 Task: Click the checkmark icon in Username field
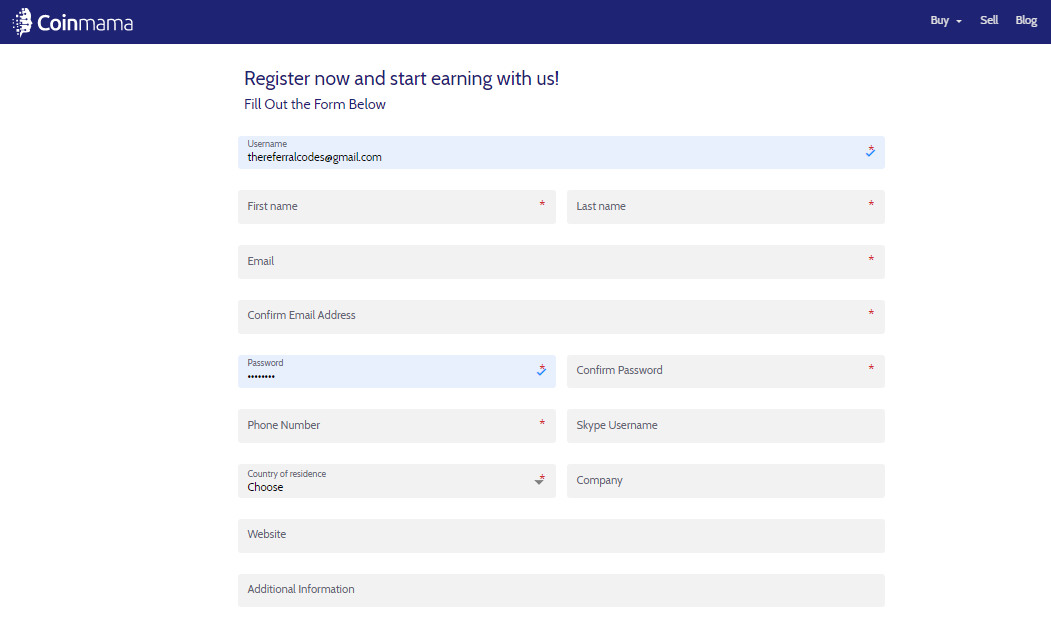[870, 152]
